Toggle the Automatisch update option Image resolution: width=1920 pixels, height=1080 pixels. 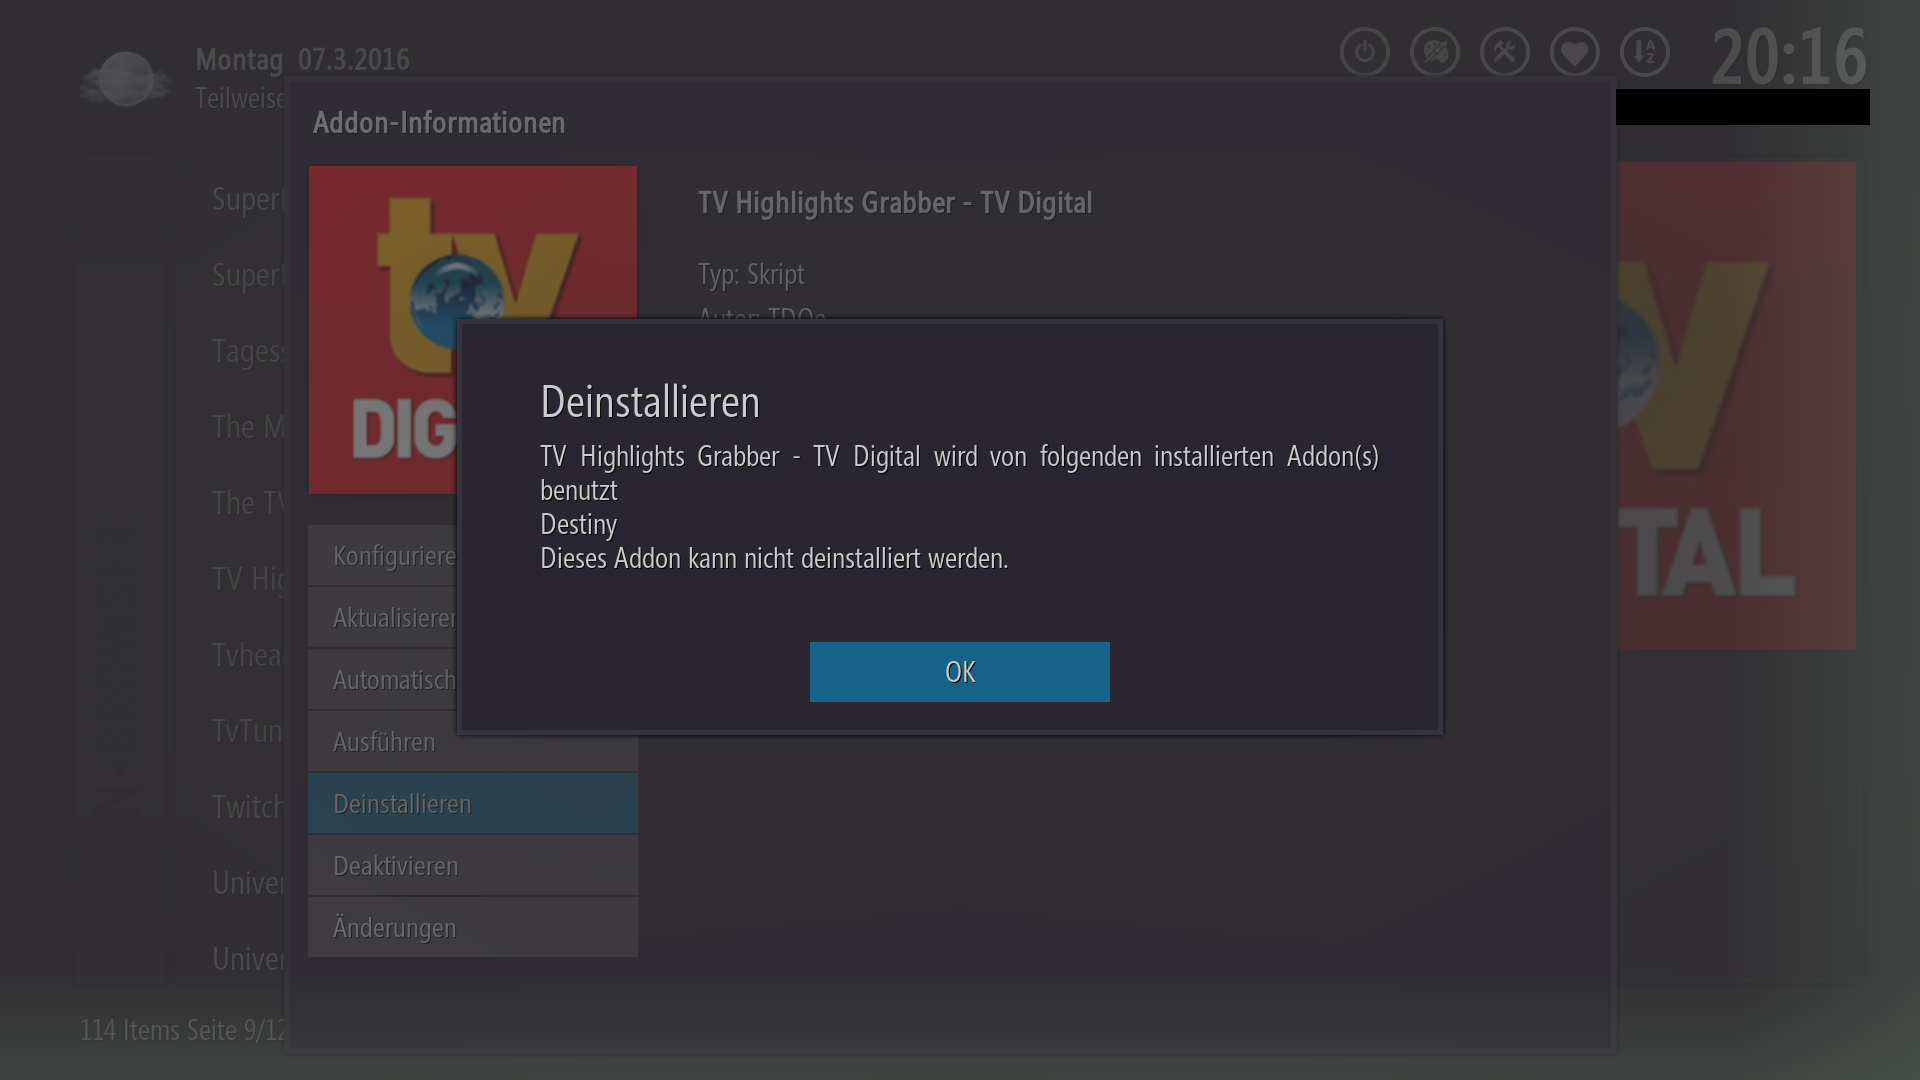point(383,680)
